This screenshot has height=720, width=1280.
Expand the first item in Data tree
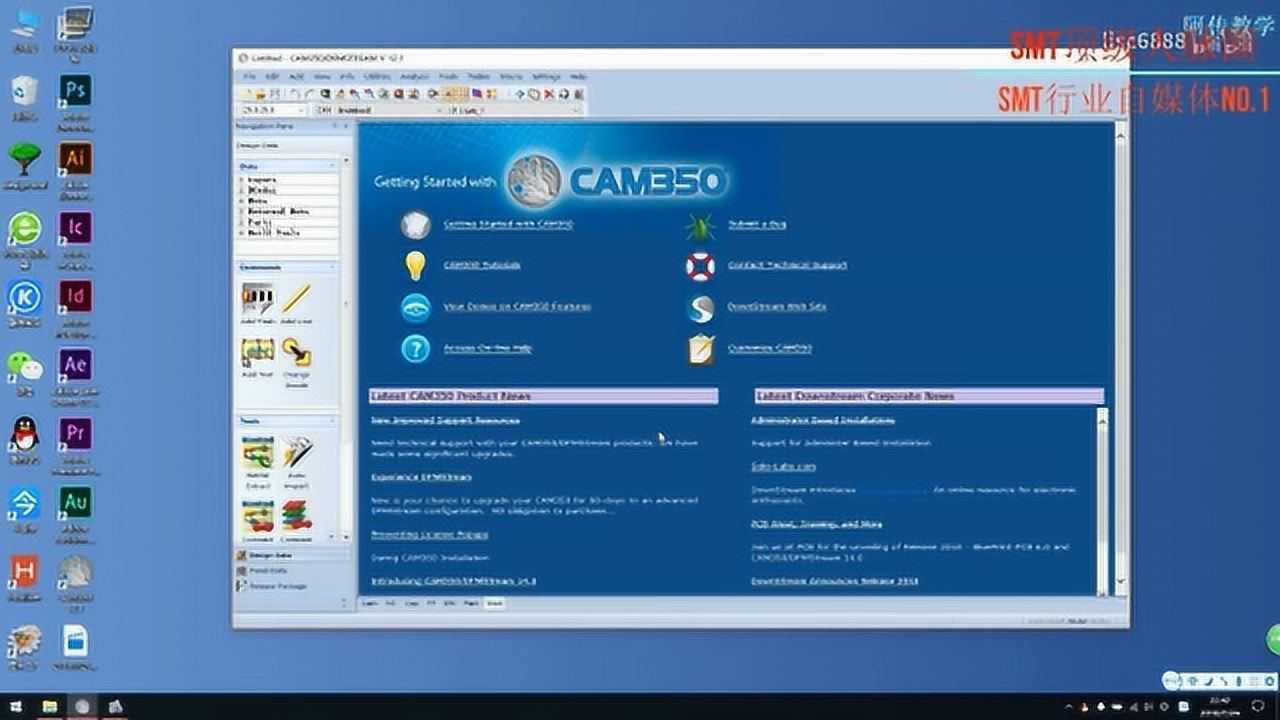(x=242, y=180)
